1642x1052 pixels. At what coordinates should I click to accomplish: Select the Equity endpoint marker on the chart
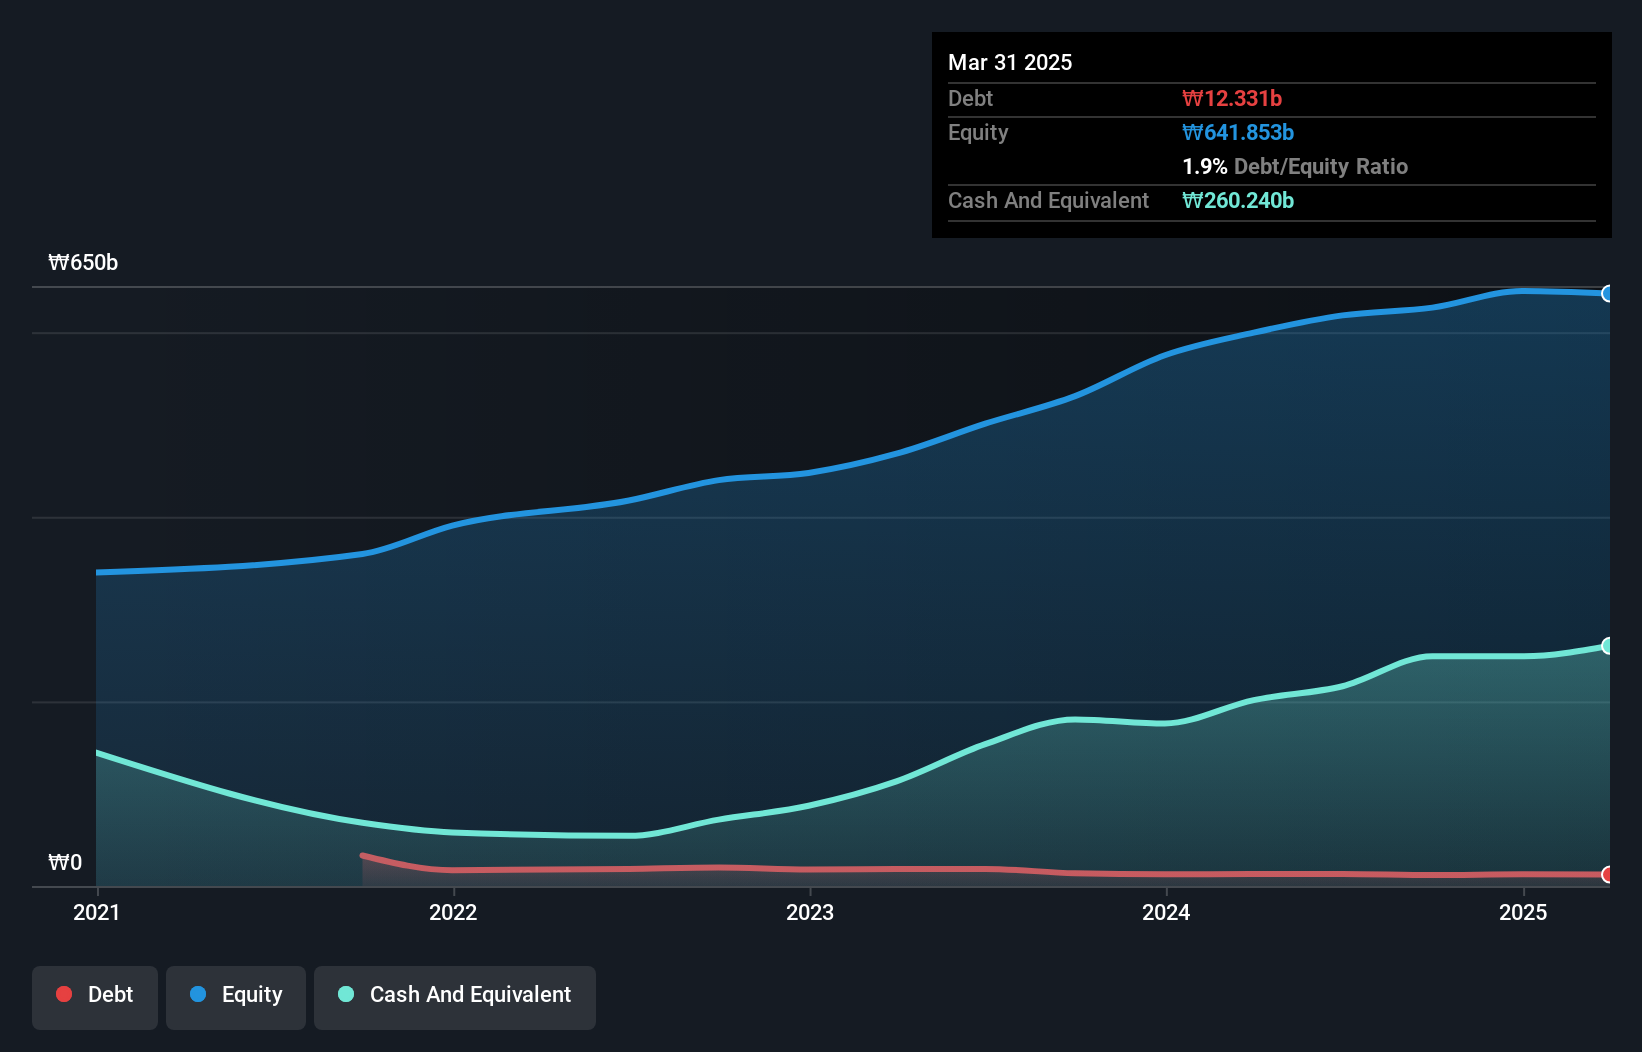pos(1608,294)
